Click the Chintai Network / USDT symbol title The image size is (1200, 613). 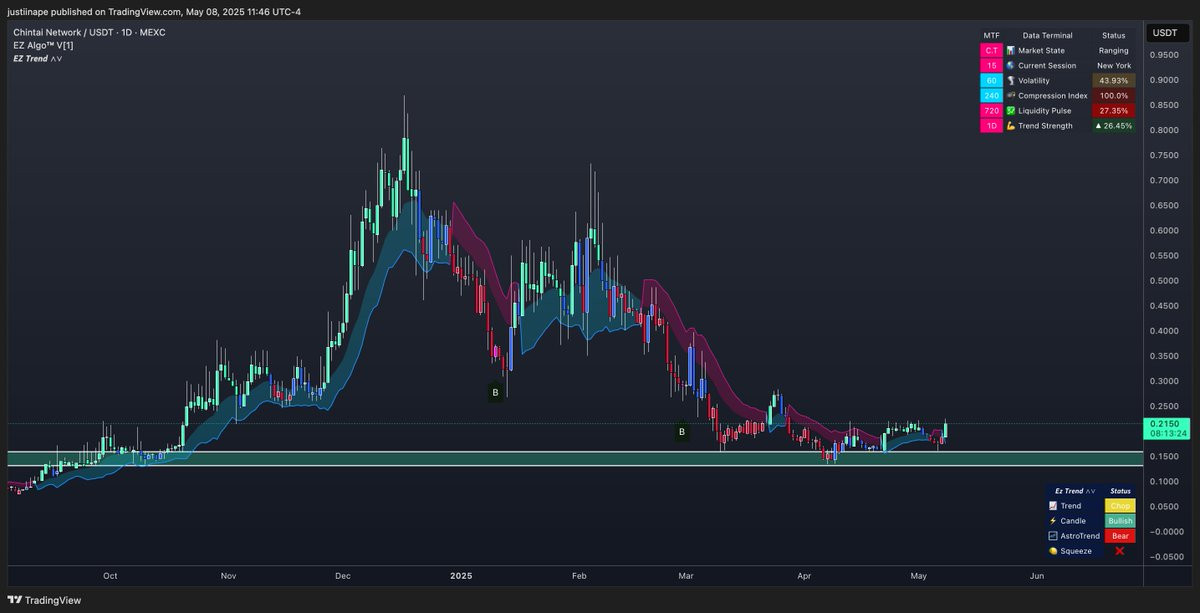89,33
